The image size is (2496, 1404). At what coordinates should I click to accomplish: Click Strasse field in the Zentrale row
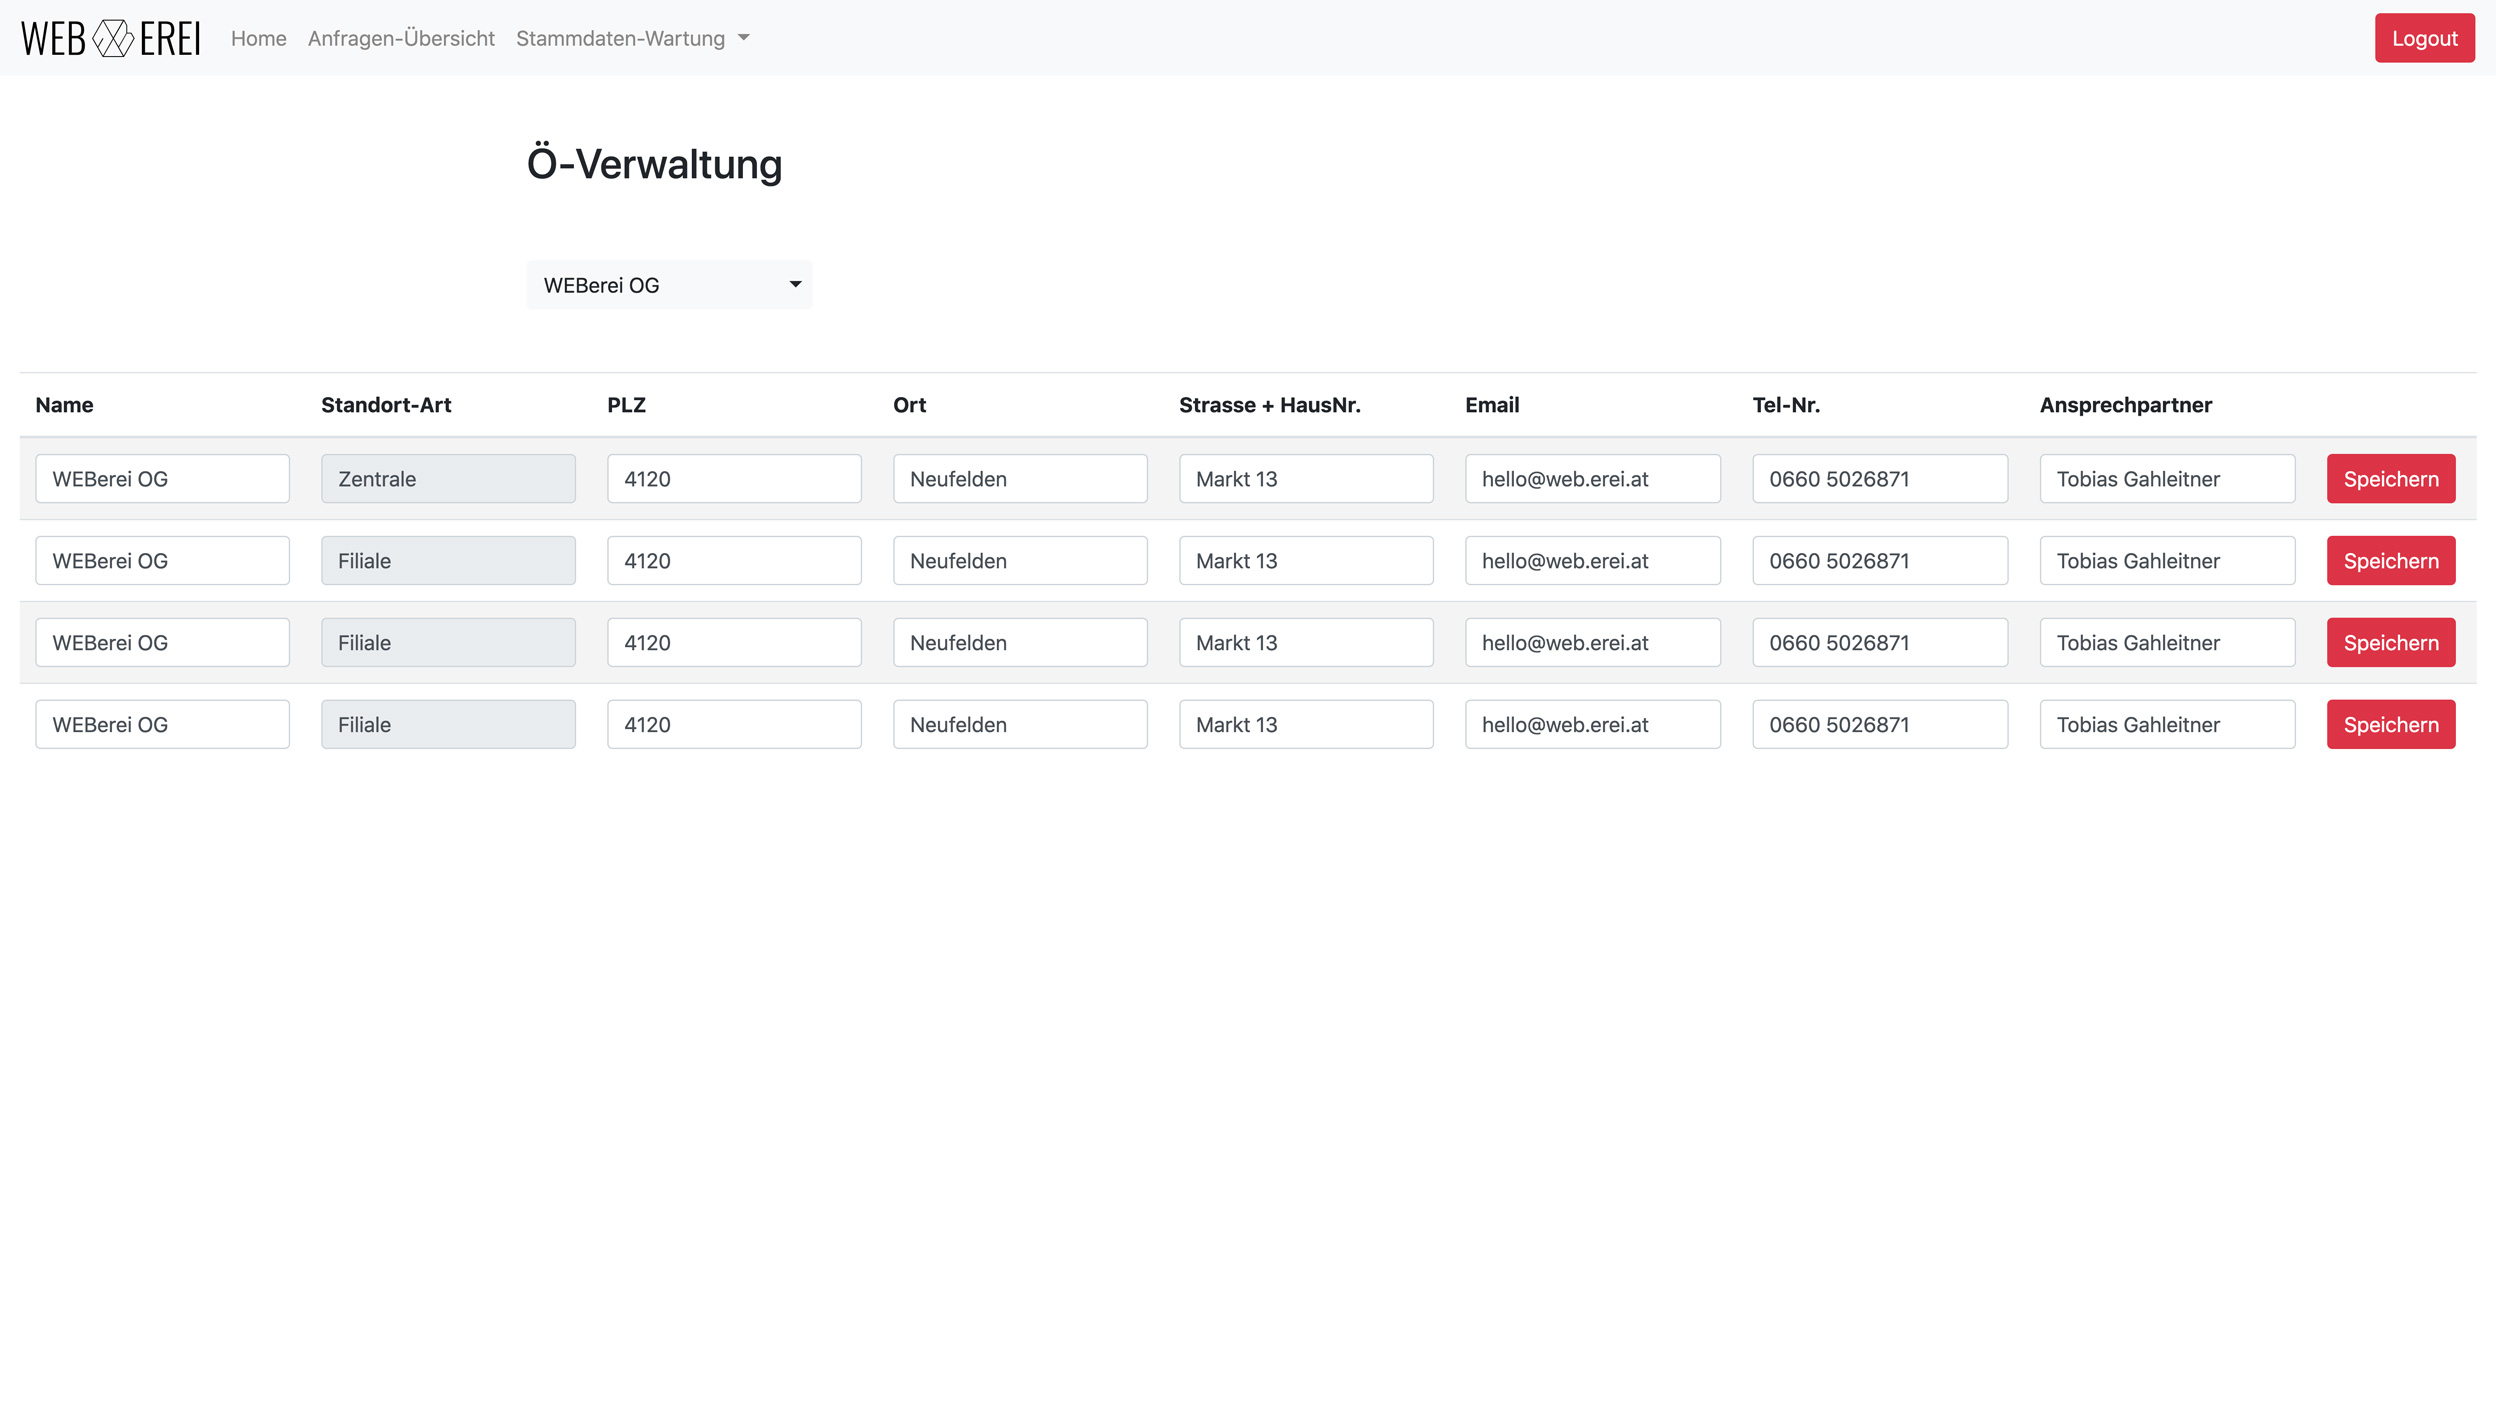pos(1306,479)
